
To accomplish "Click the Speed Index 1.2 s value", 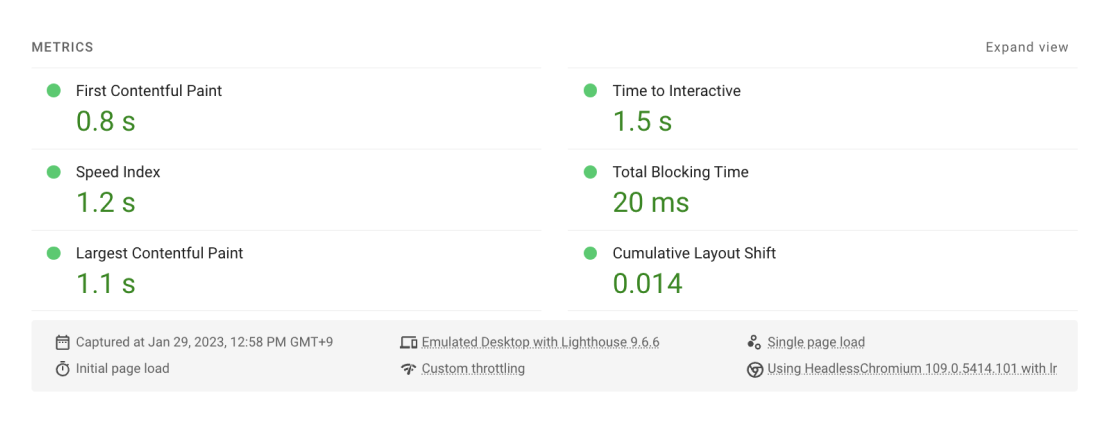I will [x=105, y=203].
